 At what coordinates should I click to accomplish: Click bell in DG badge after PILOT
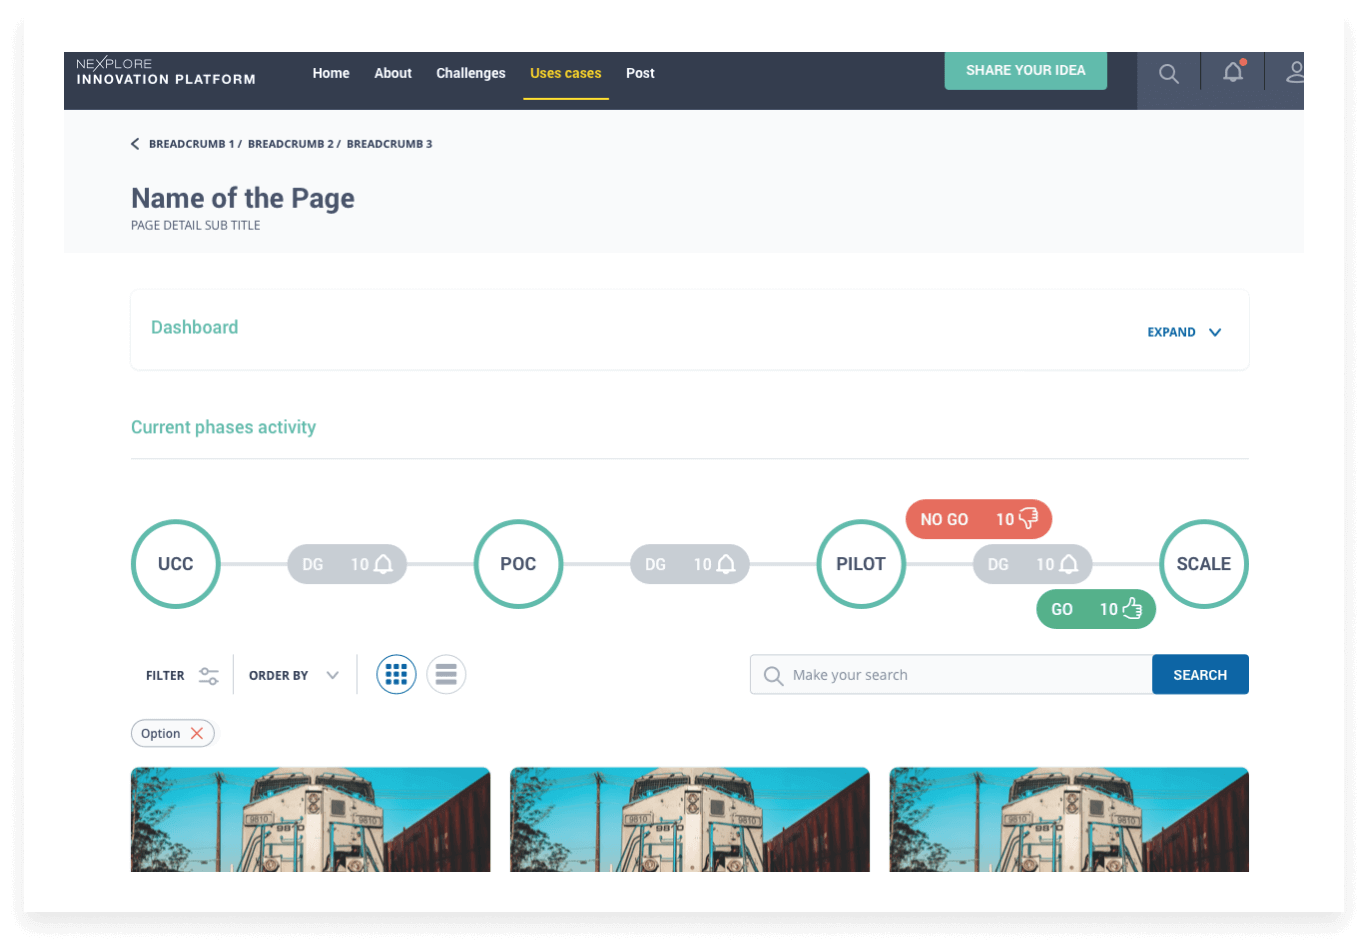pos(1069,564)
